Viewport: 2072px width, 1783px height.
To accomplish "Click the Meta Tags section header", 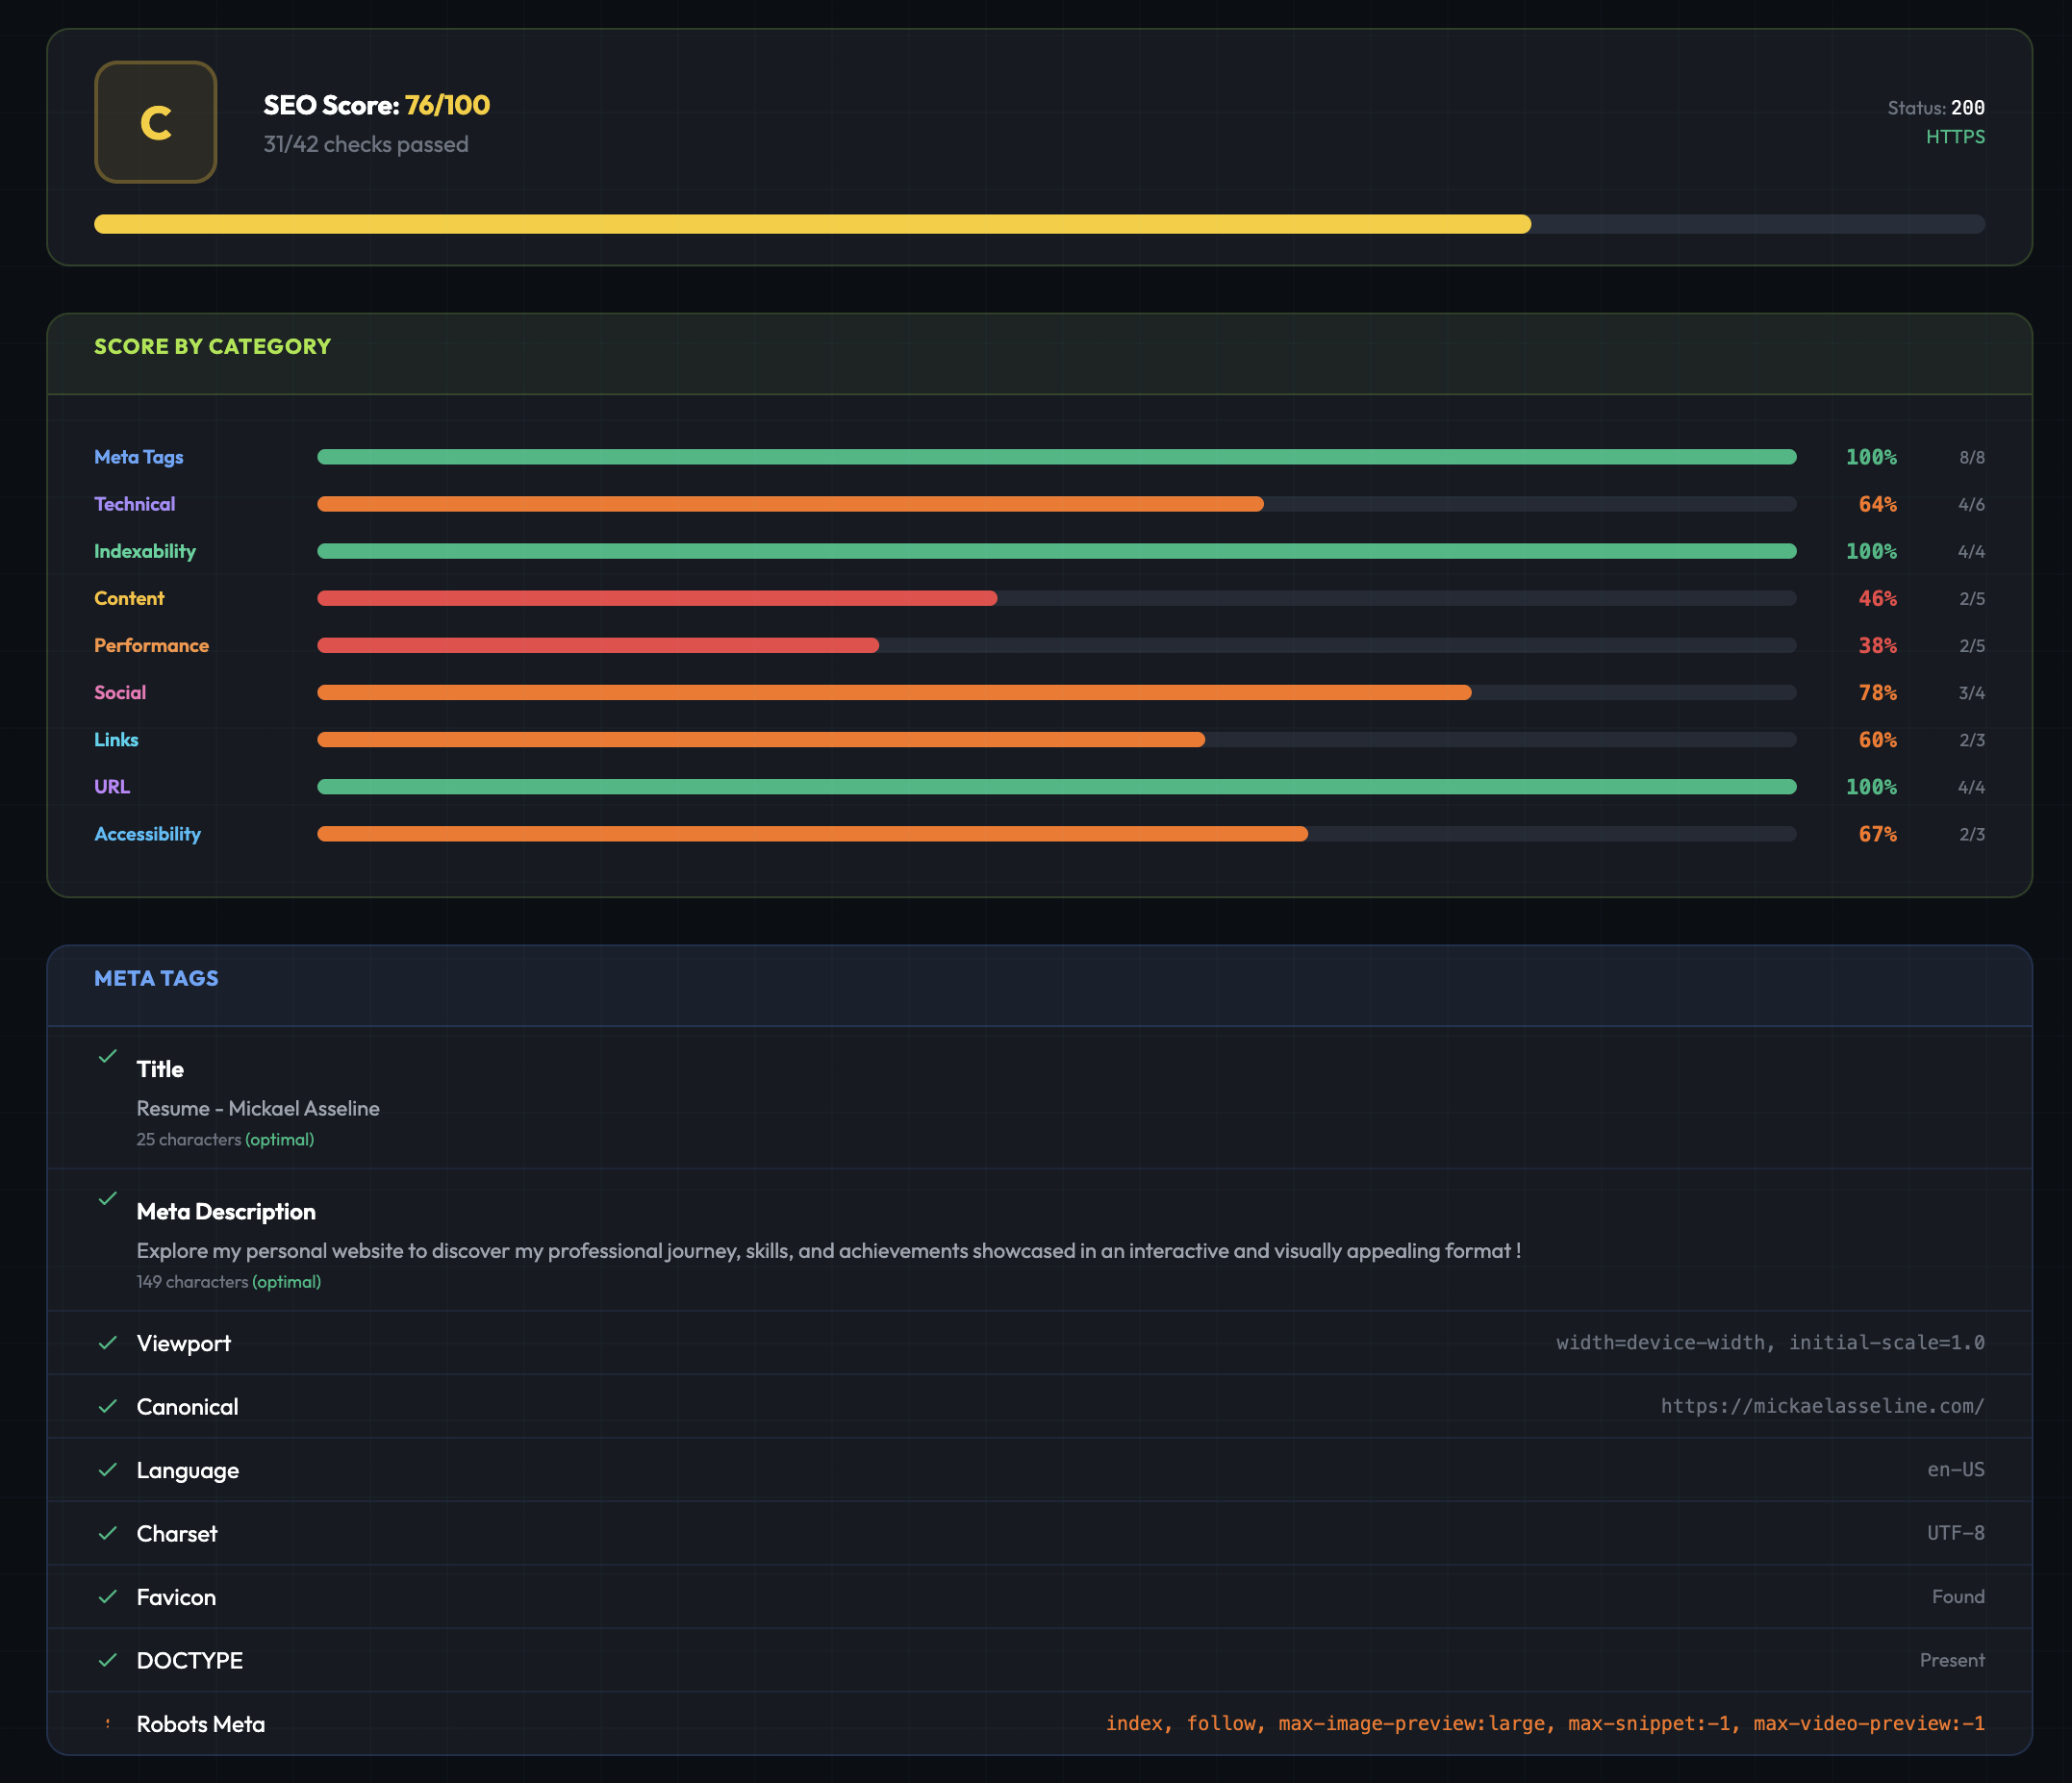I will pos(156,978).
